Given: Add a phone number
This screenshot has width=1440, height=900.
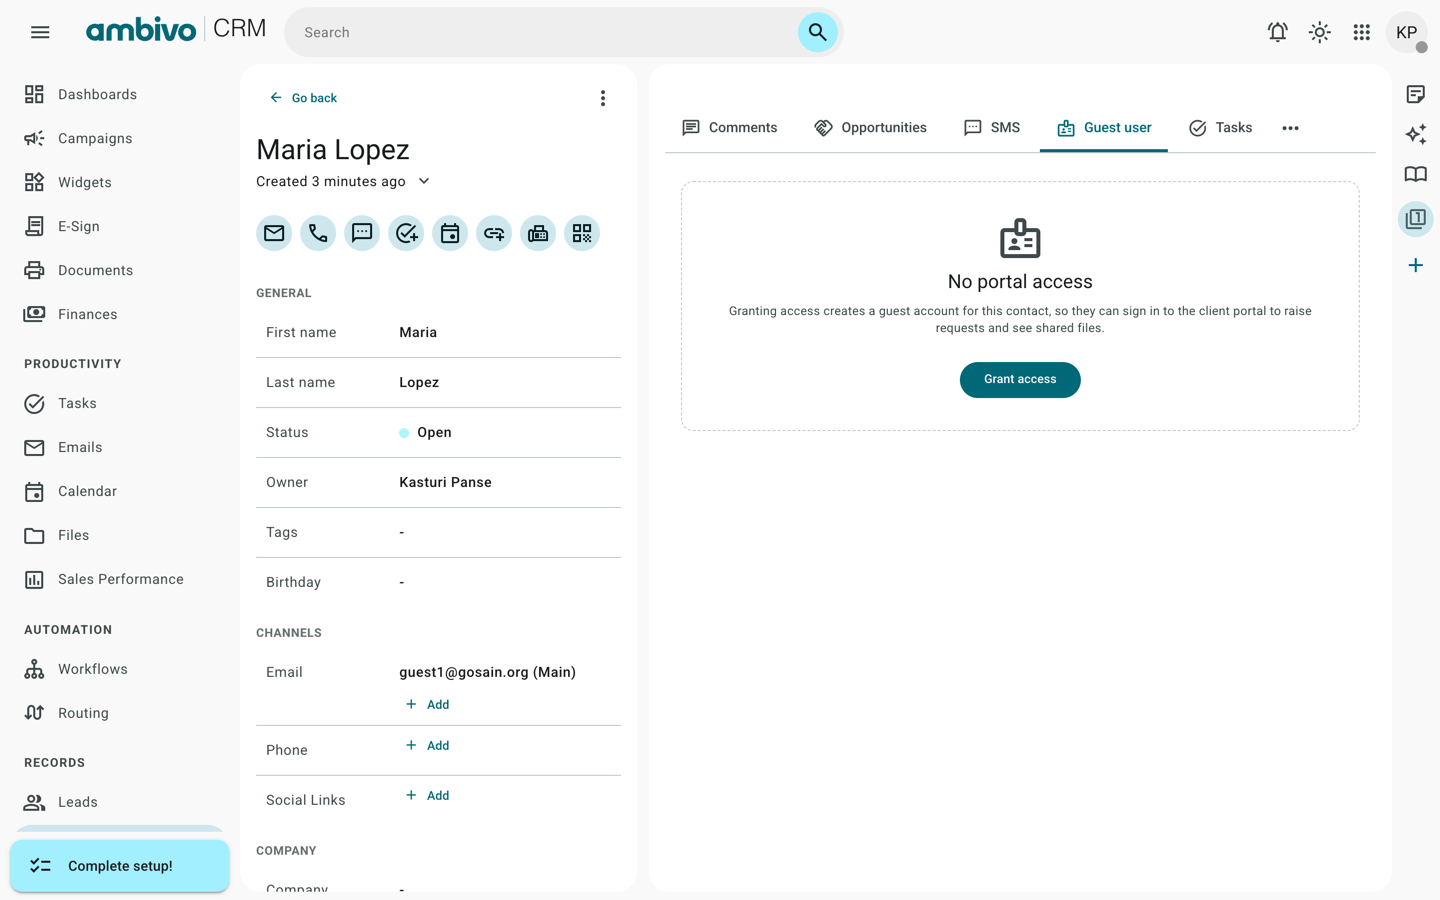Looking at the screenshot, I should [x=428, y=746].
